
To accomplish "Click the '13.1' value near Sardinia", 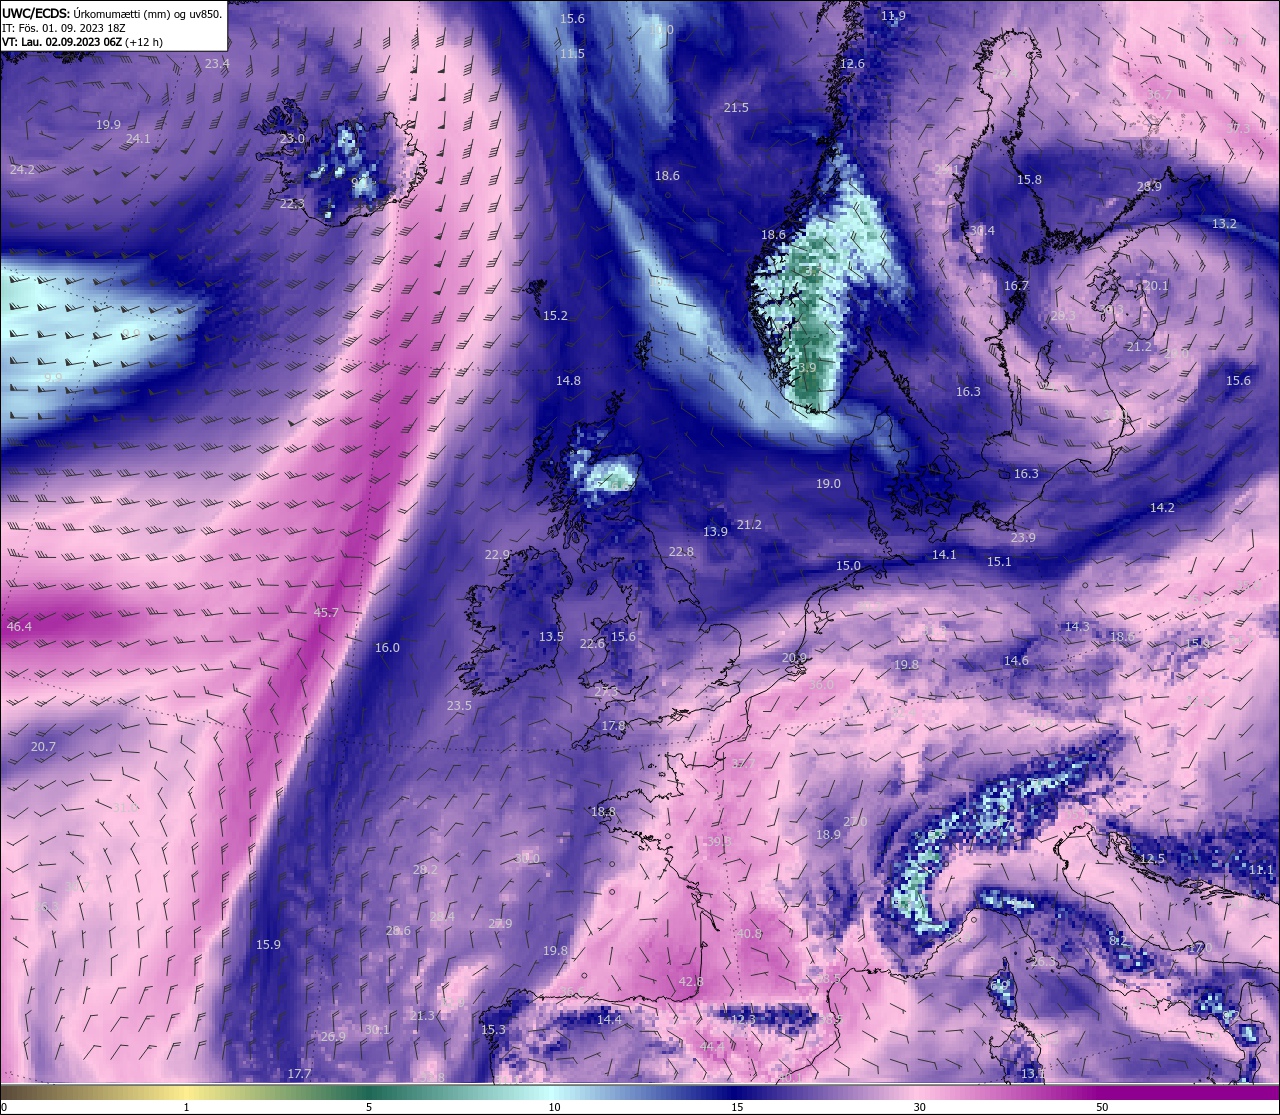I will pyautogui.click(x=1033, y=1074).
